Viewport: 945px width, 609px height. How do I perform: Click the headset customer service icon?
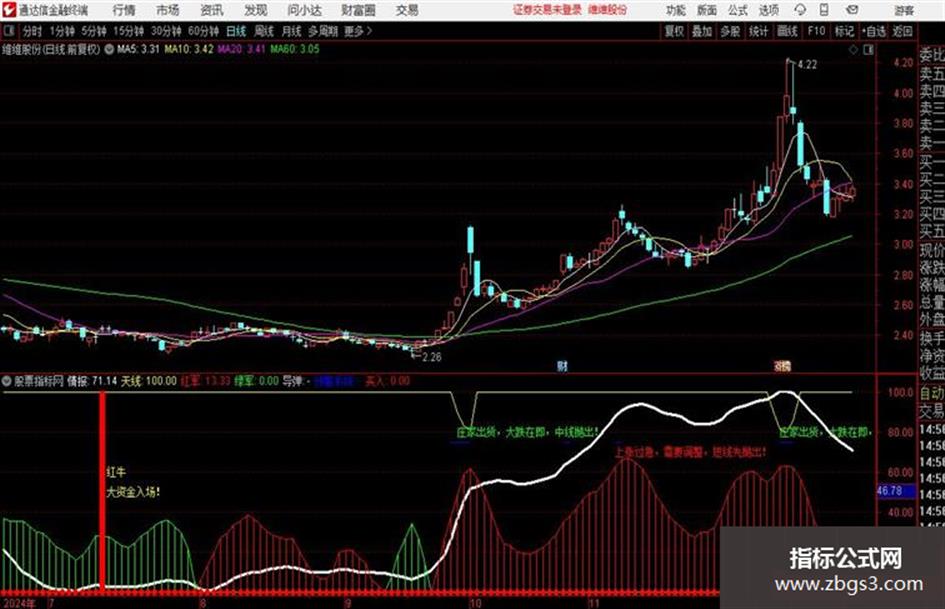click(x=800, y=10)
